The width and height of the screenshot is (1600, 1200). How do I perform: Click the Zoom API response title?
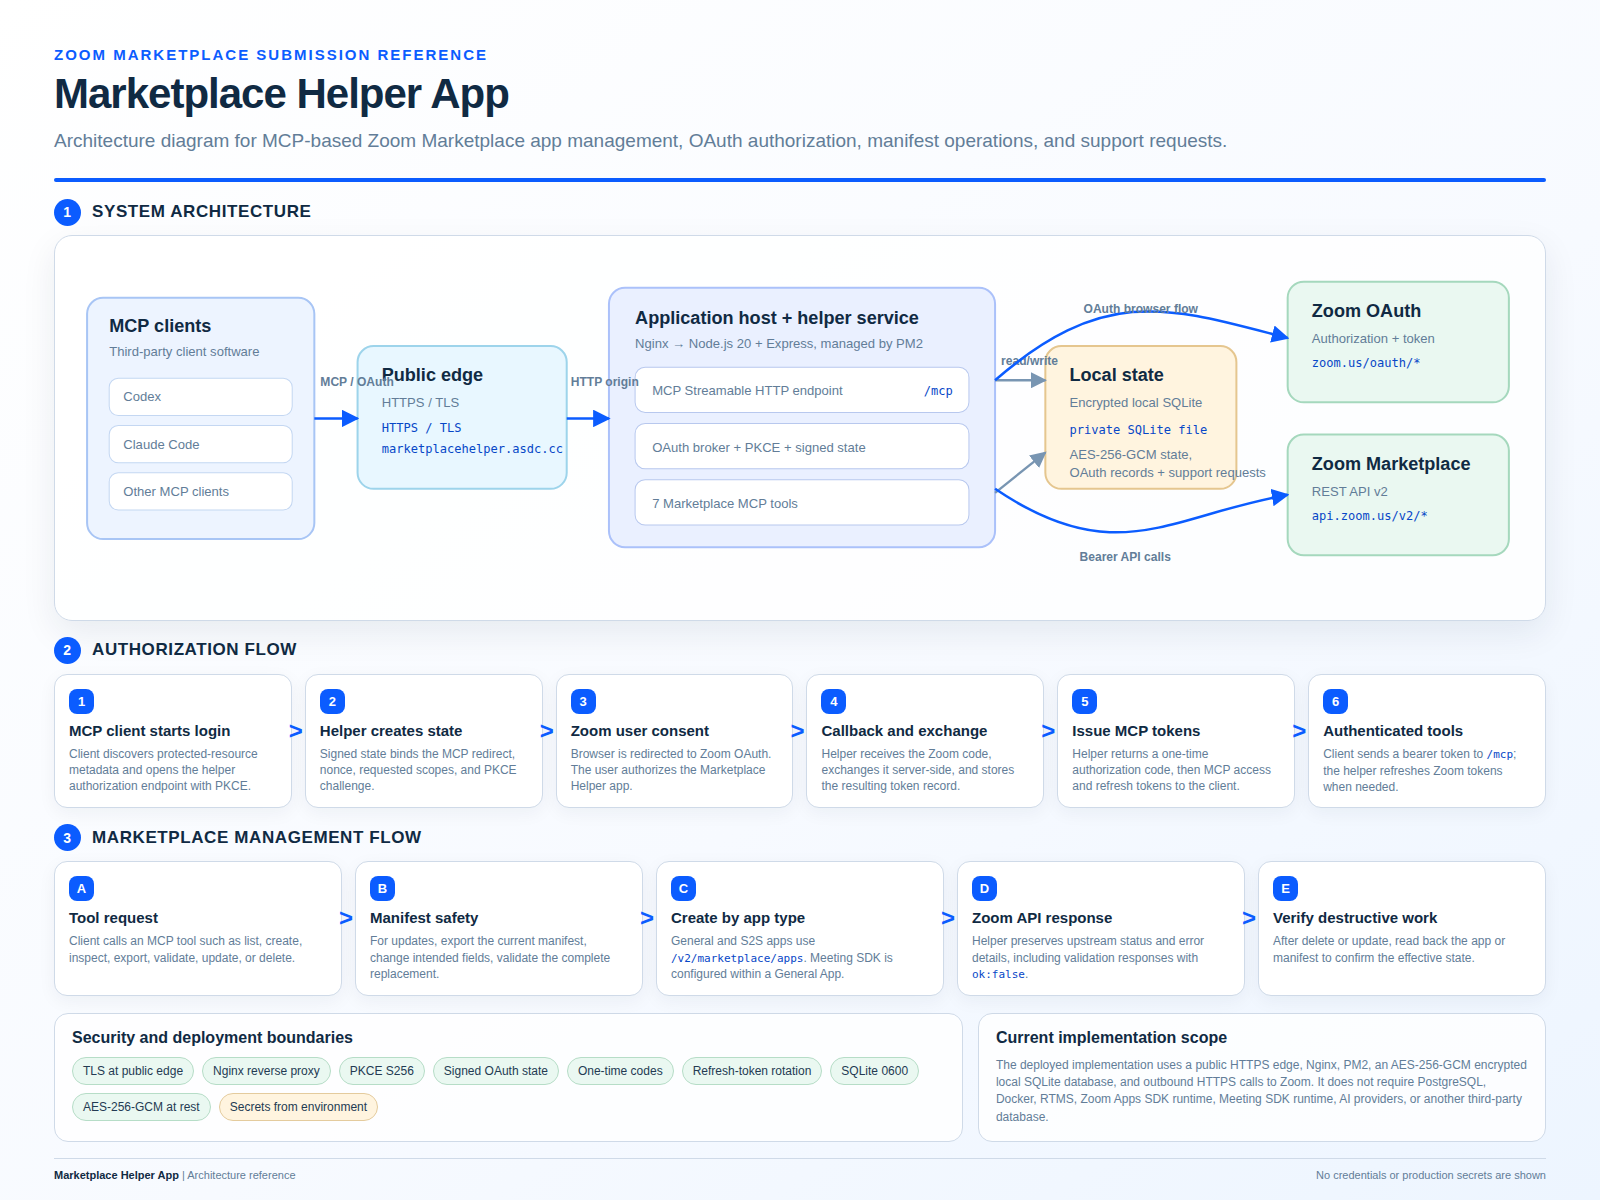point(1042,918)
